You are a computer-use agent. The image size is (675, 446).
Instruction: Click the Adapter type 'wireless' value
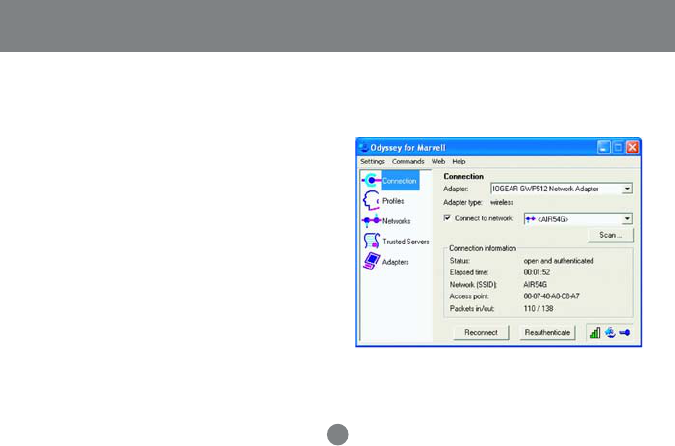click(502, 202)
